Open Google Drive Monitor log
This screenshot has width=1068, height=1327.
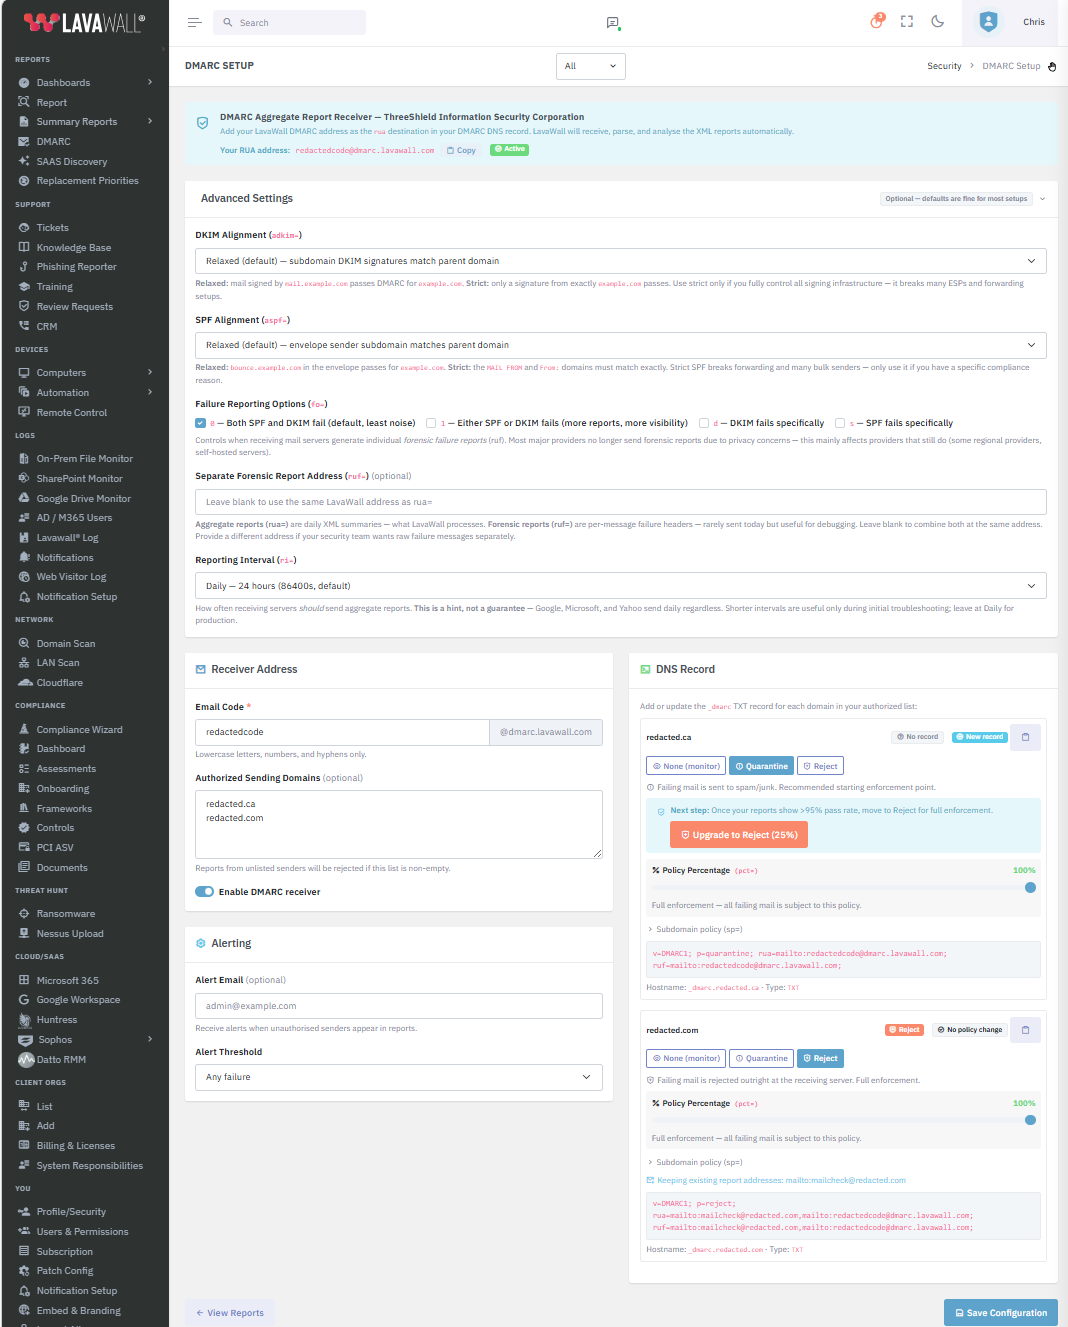(85, 499)
